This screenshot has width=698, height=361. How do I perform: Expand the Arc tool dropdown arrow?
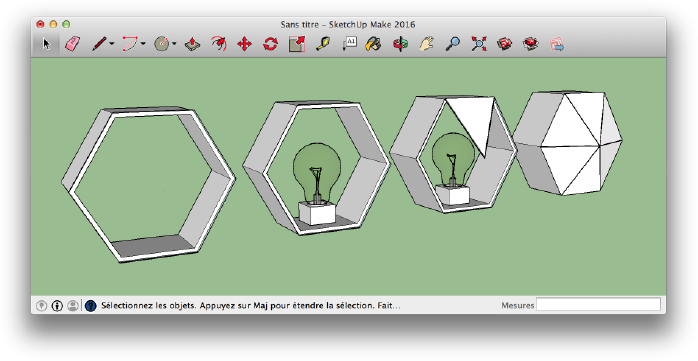tap(143, 44)
